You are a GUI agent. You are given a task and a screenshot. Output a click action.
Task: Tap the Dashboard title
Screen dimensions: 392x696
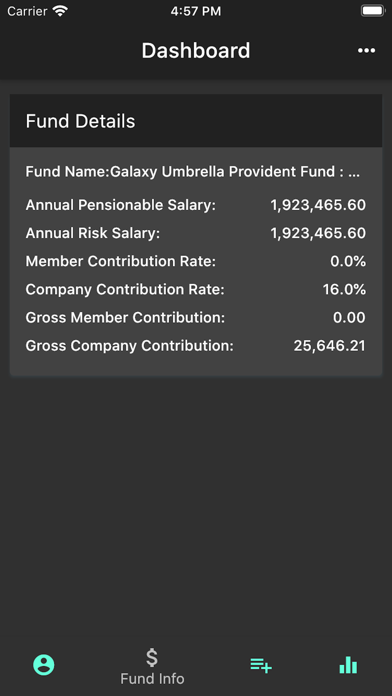196,51
